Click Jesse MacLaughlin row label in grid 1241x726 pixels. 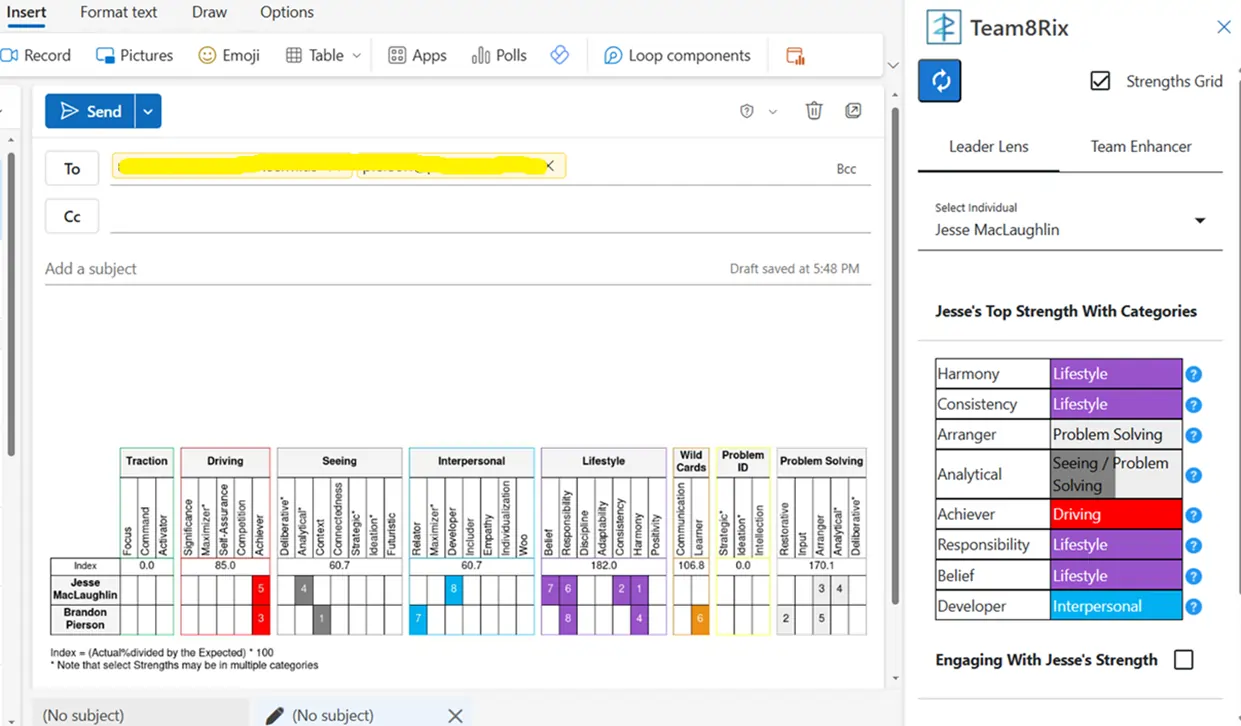pyautogui.click(x=85, y=589)
